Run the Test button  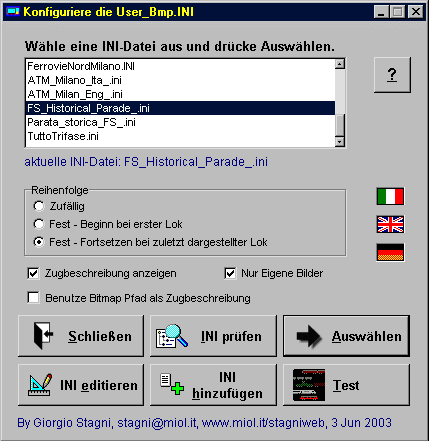pyautogui.click(x=346, y=385)
